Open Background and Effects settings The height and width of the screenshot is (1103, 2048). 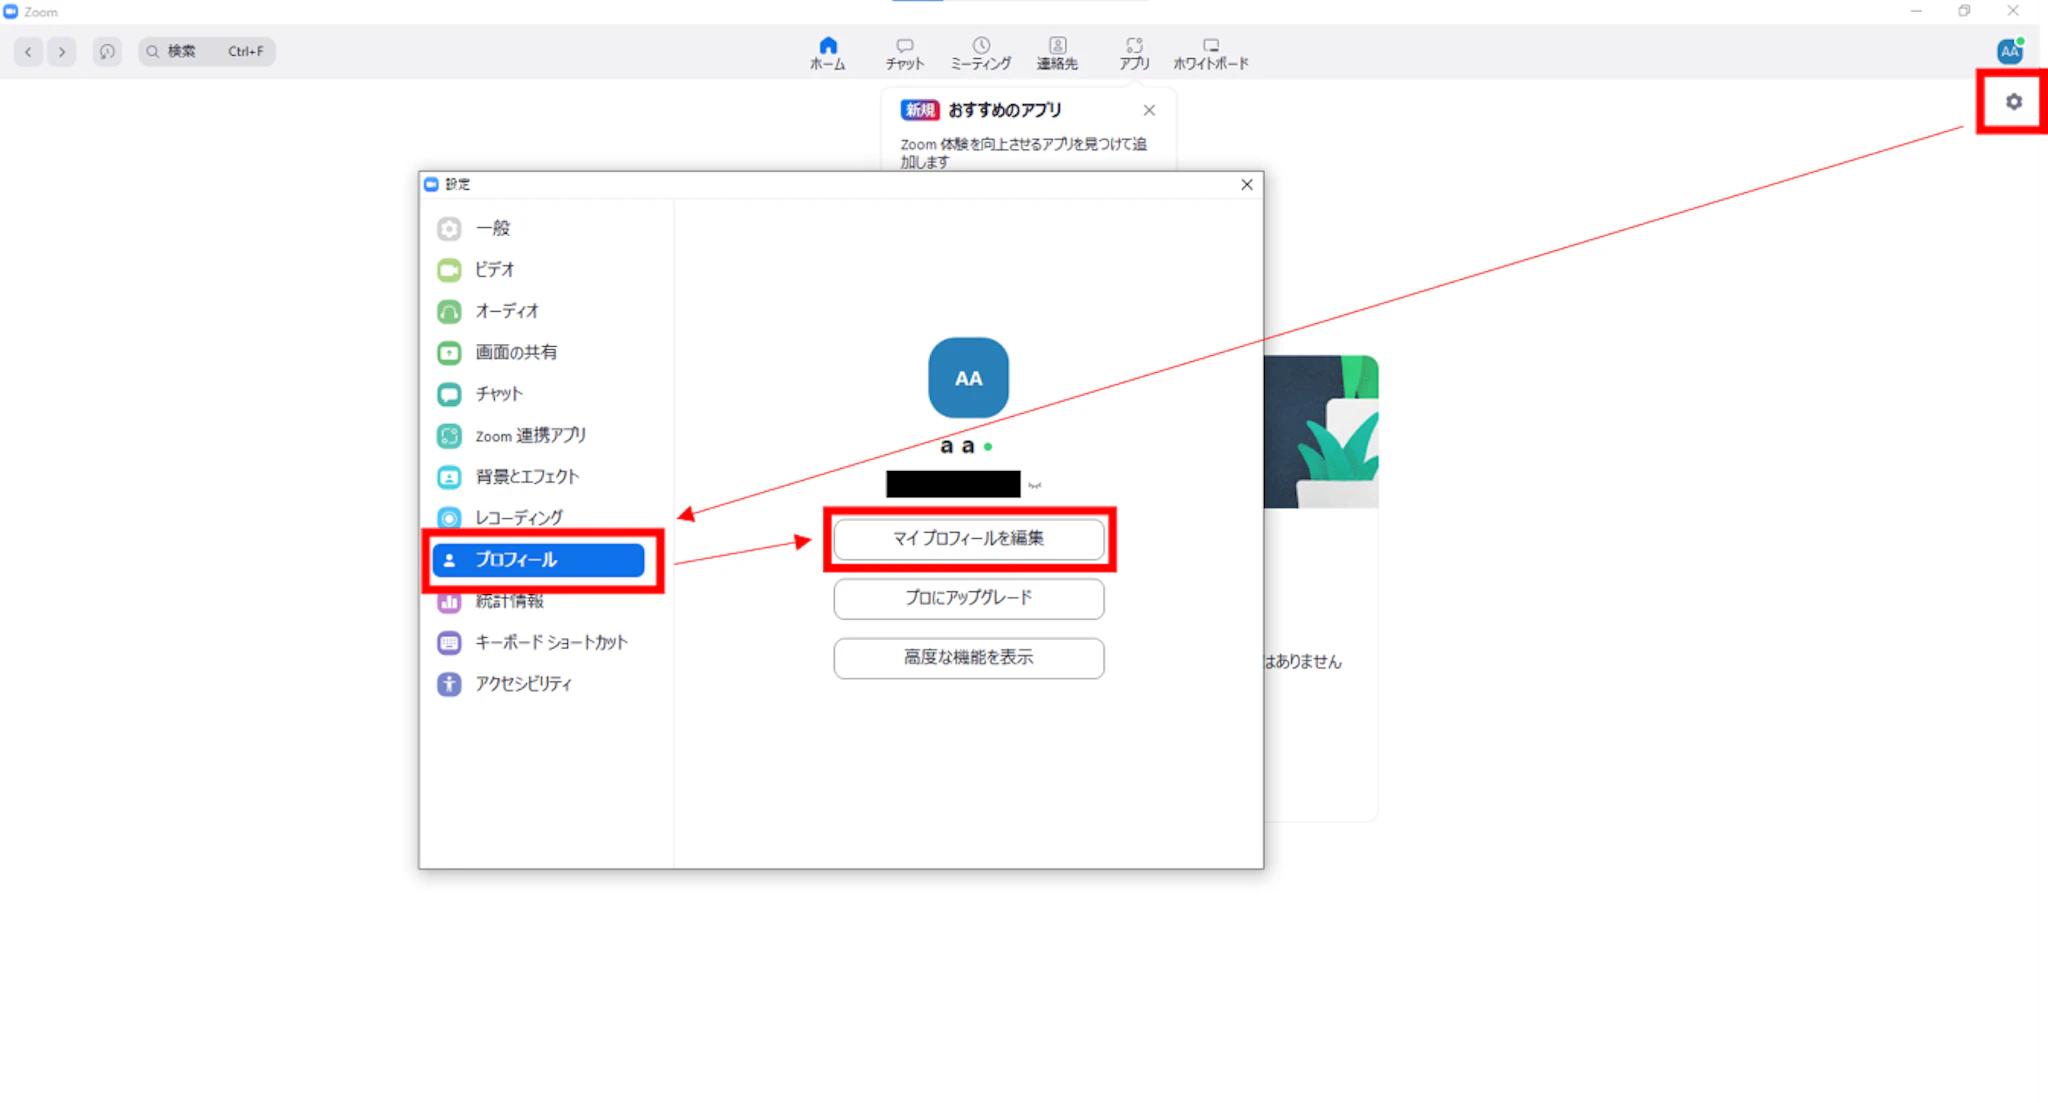[x=526, y=477]
